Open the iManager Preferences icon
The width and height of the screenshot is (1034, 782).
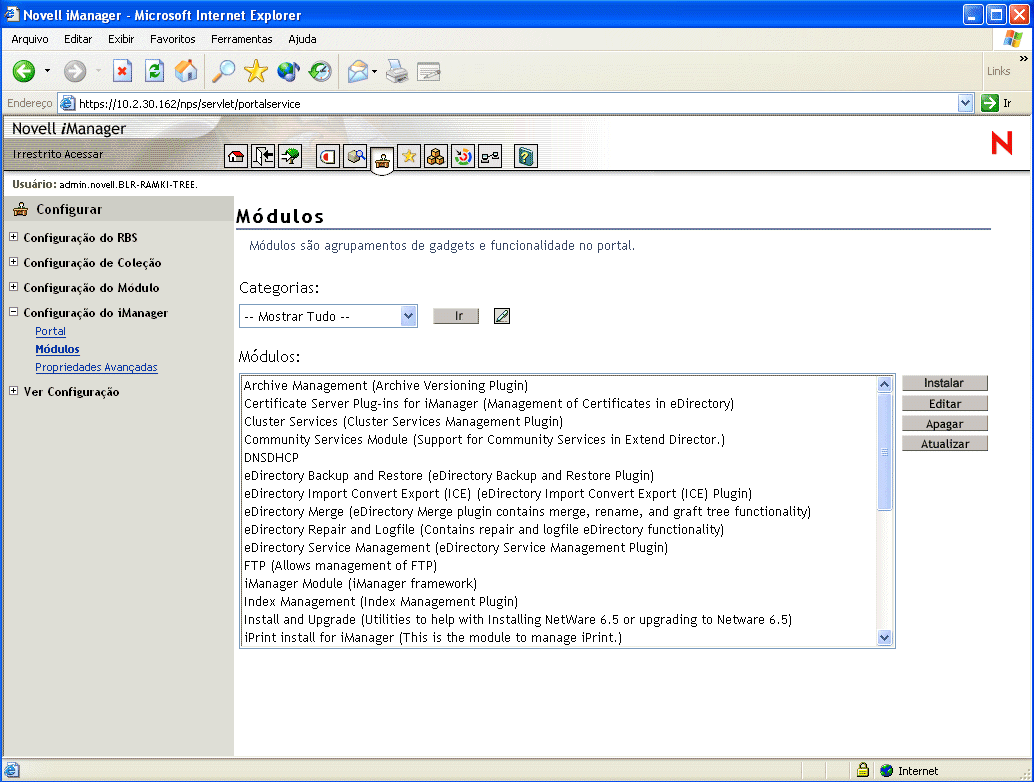point(461,156)
